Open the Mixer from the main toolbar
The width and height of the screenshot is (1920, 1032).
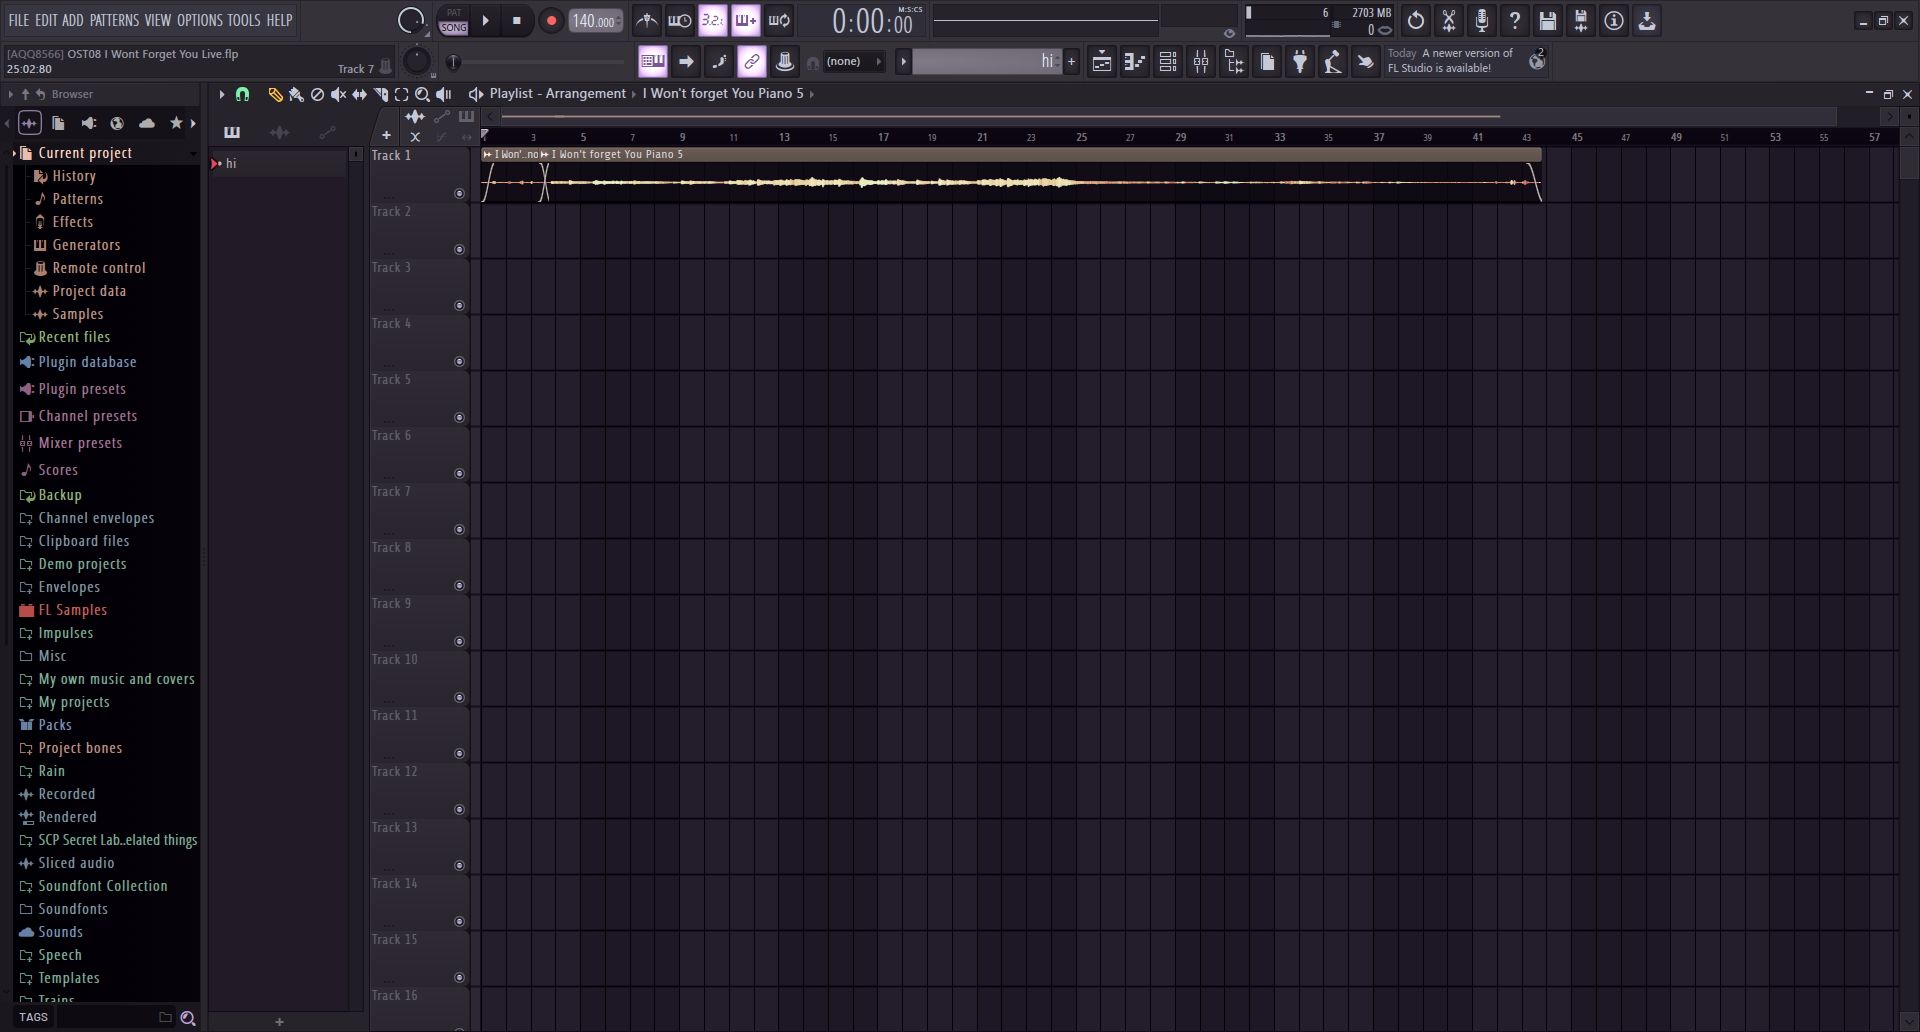point(1201,61)
